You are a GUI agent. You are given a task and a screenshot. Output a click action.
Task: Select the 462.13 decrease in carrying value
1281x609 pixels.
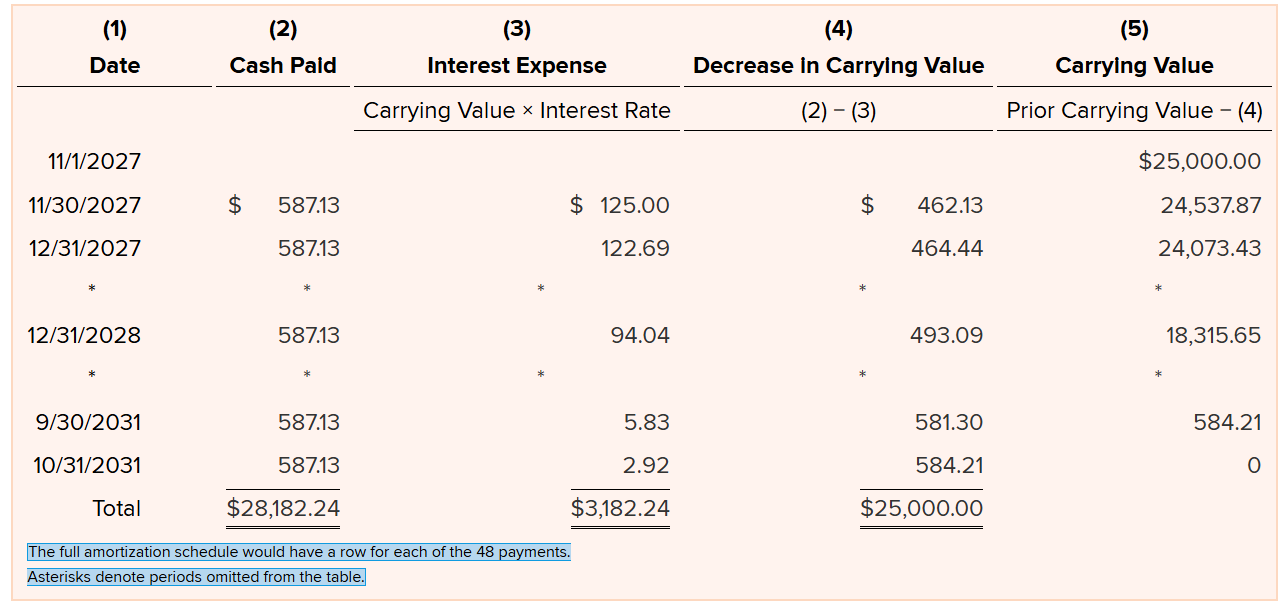pyautogui.click(x=949, y=205)
